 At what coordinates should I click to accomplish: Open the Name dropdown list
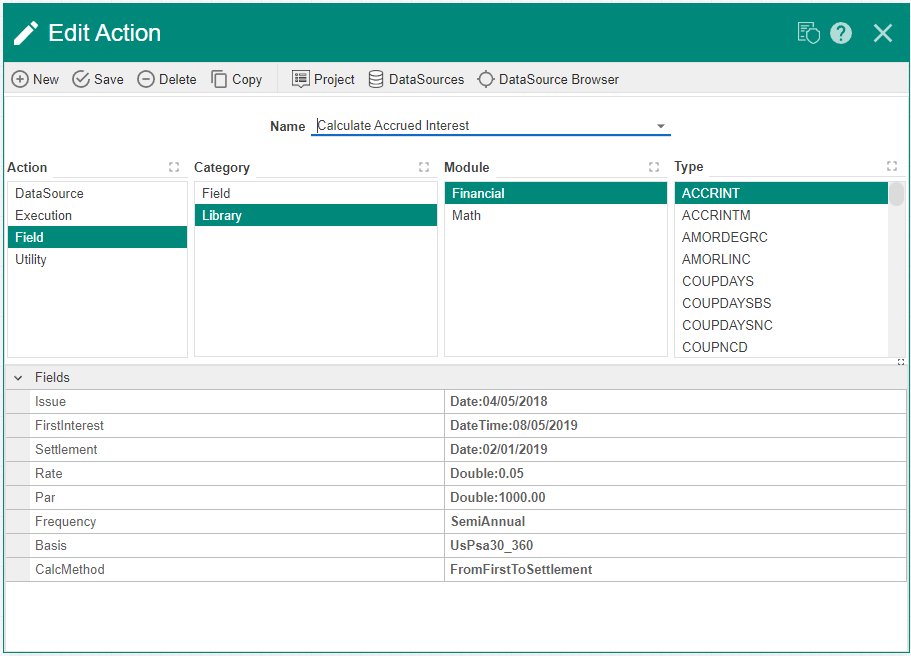(x=661, y=126)
